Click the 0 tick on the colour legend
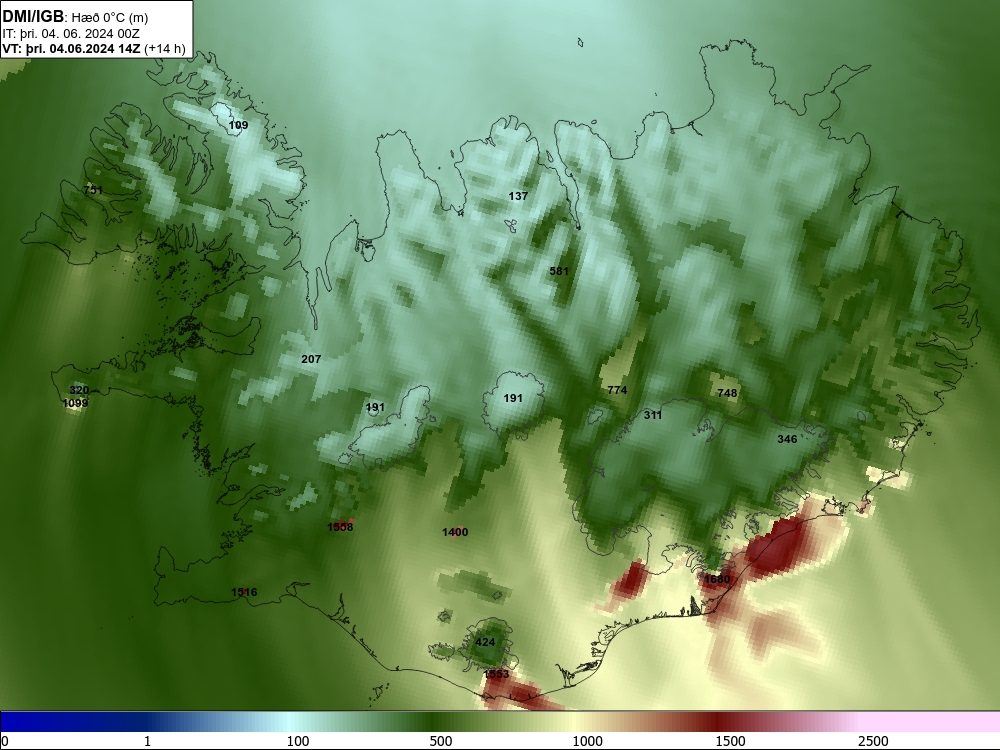The image size is (1000, 750). pyautogui.click(x=5, y=741)
